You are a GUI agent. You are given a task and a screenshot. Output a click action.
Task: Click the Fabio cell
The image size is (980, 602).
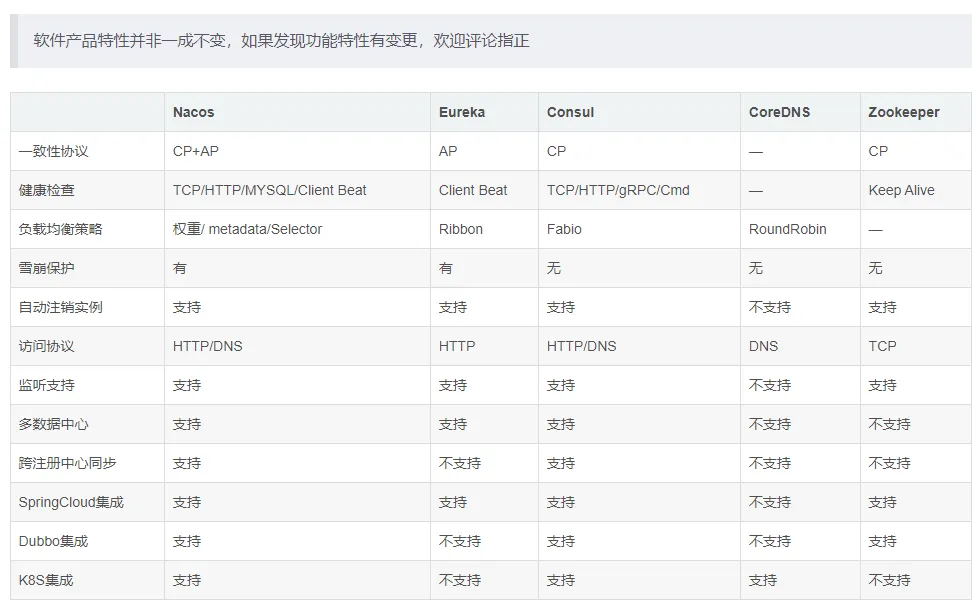(x=564, y=229)
